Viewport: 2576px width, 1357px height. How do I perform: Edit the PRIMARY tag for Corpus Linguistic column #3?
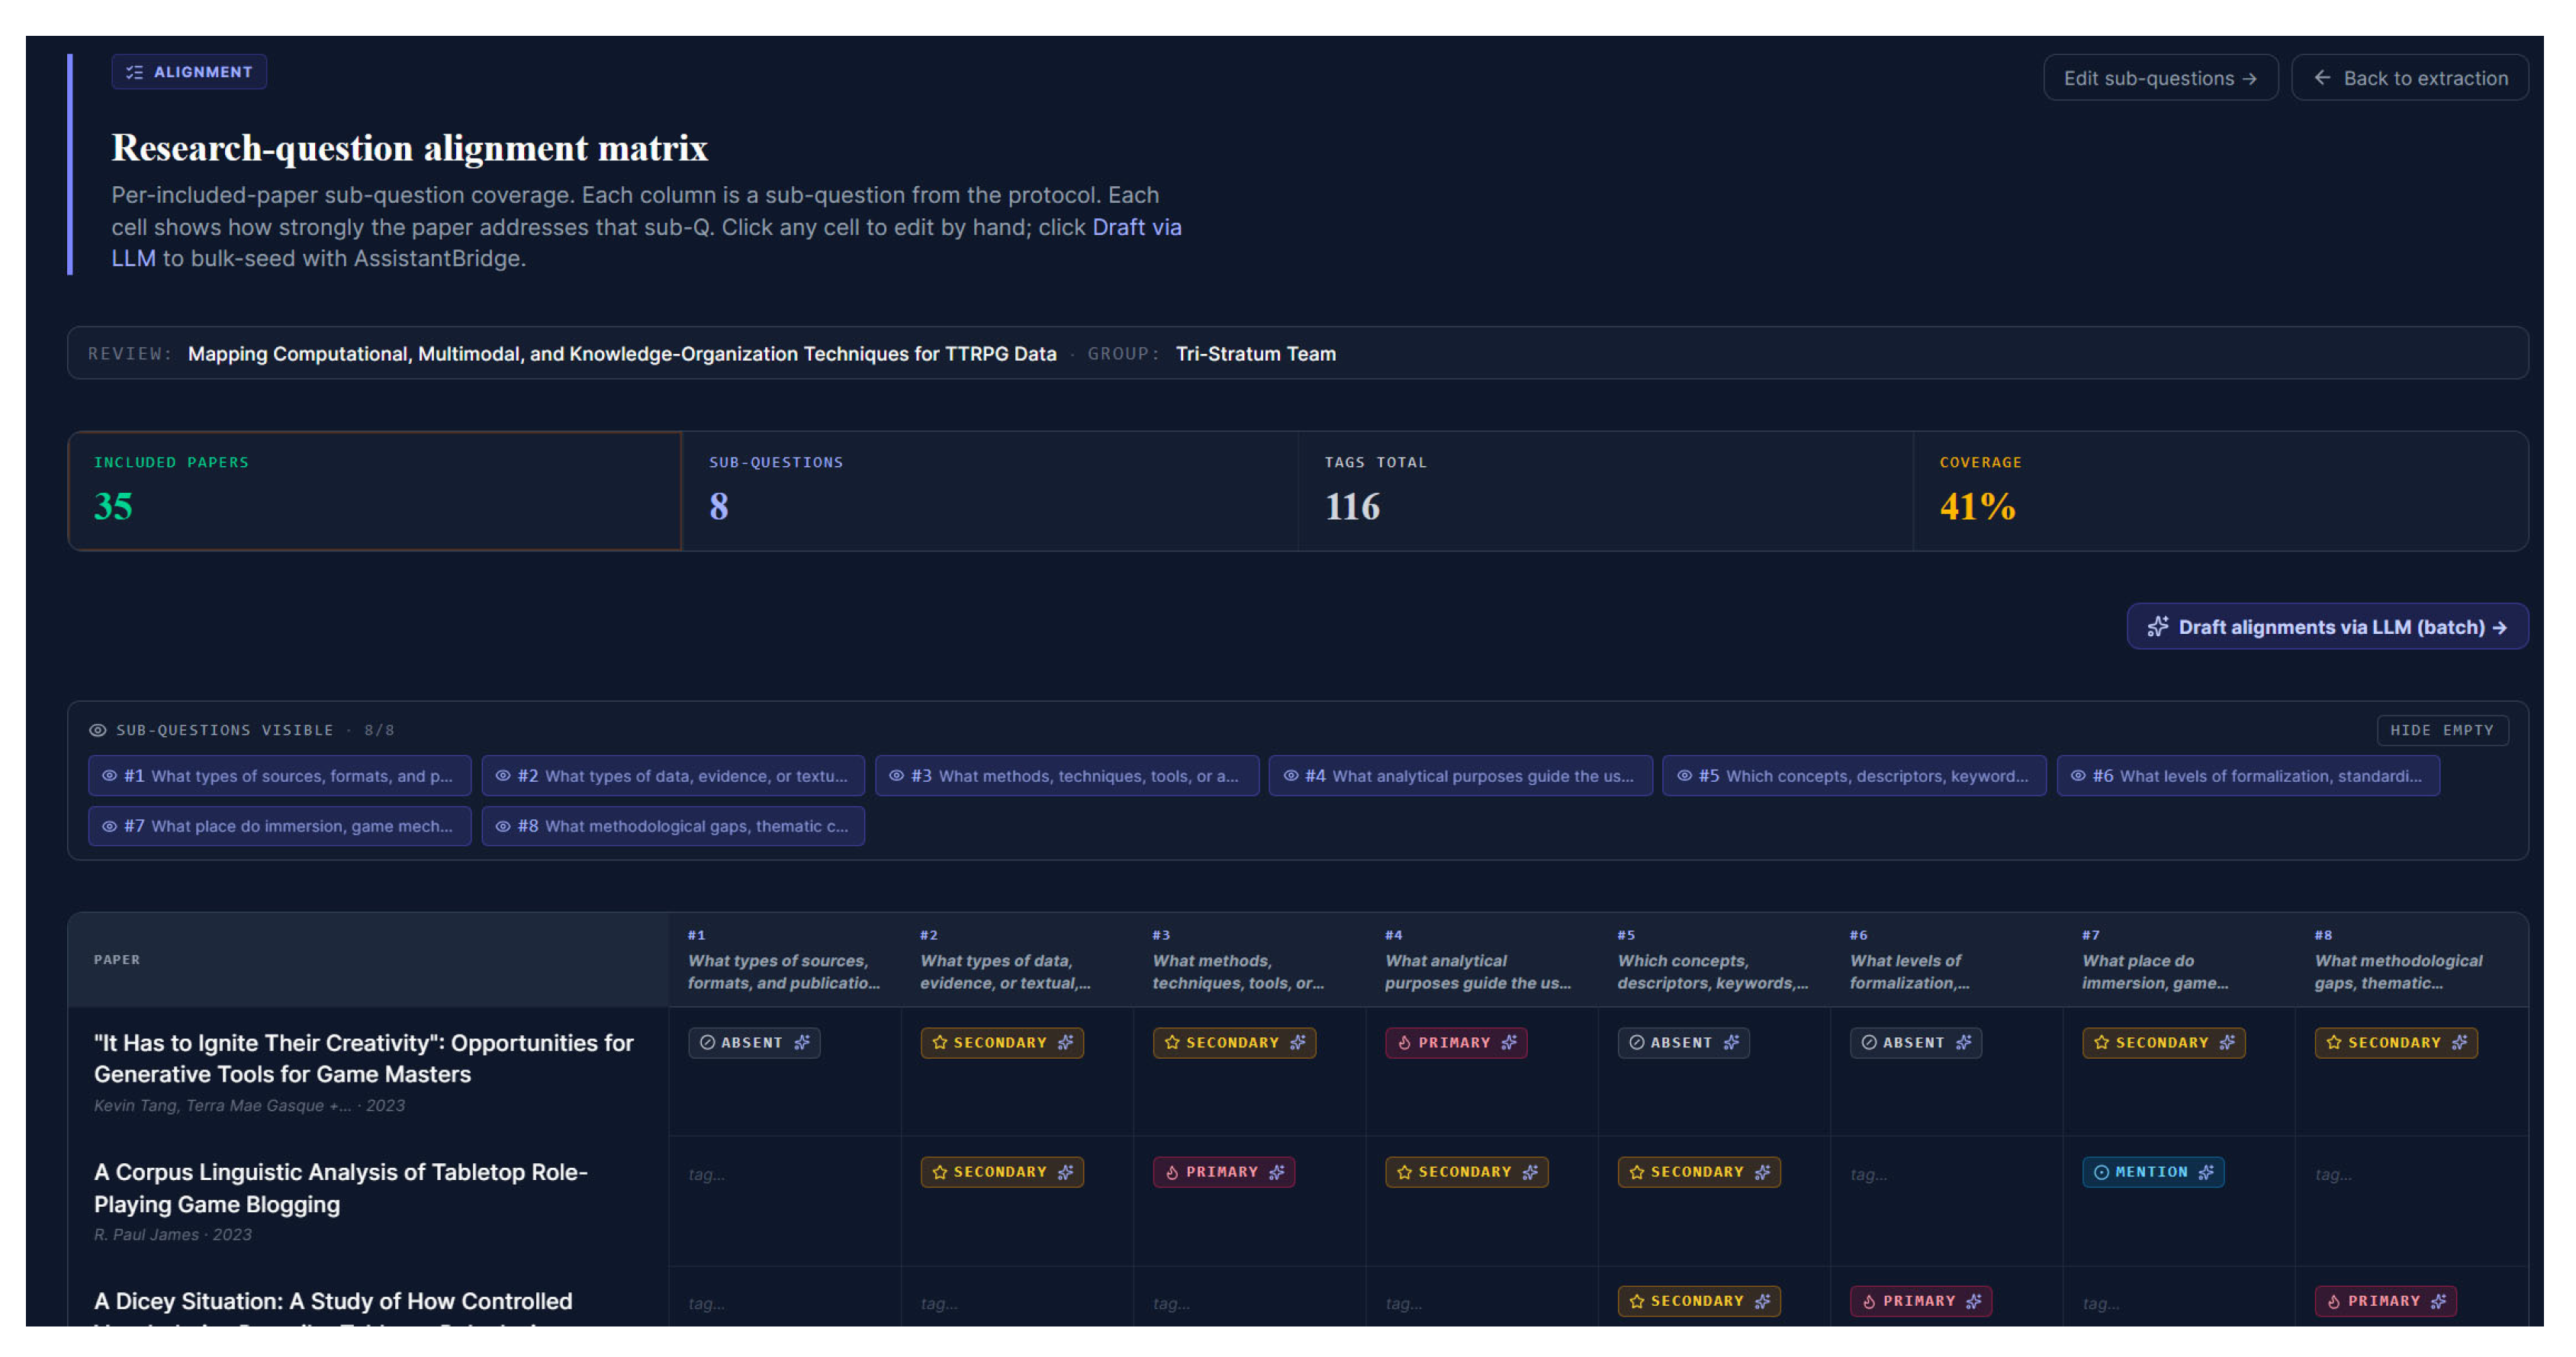click(1224, 1172)
